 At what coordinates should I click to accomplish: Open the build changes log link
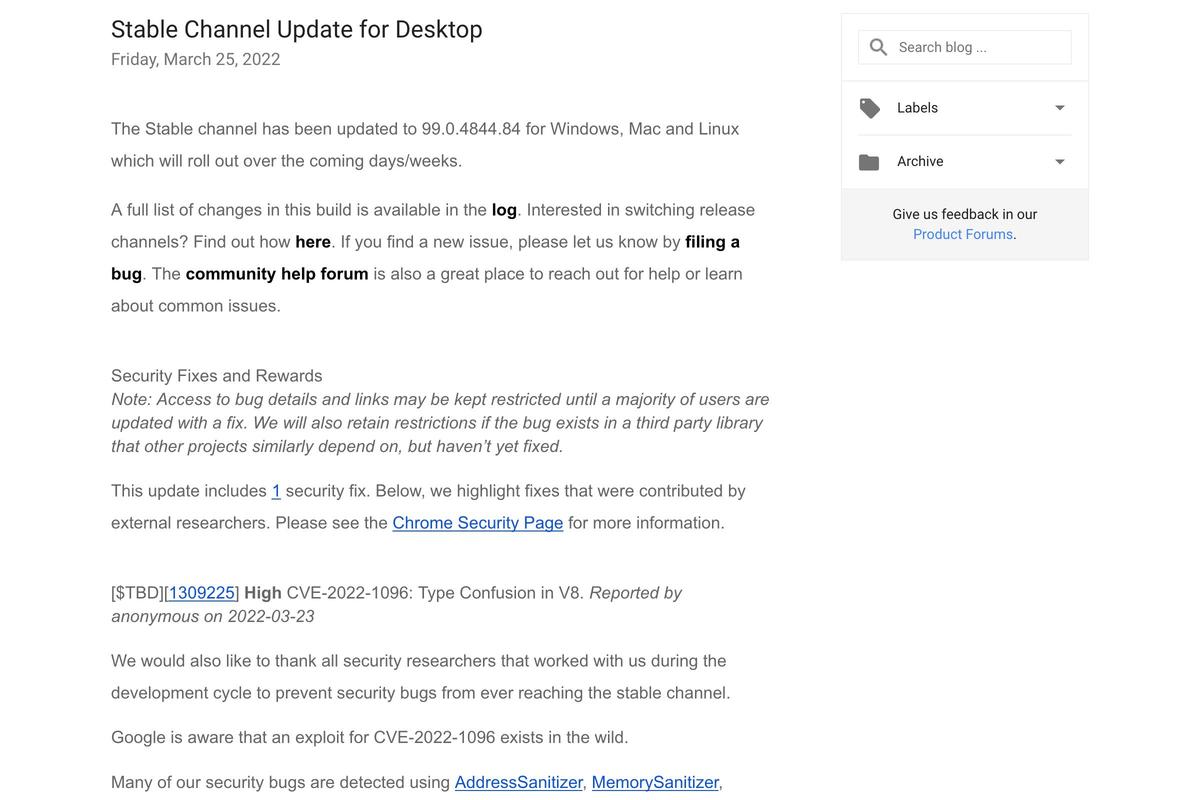504,210
